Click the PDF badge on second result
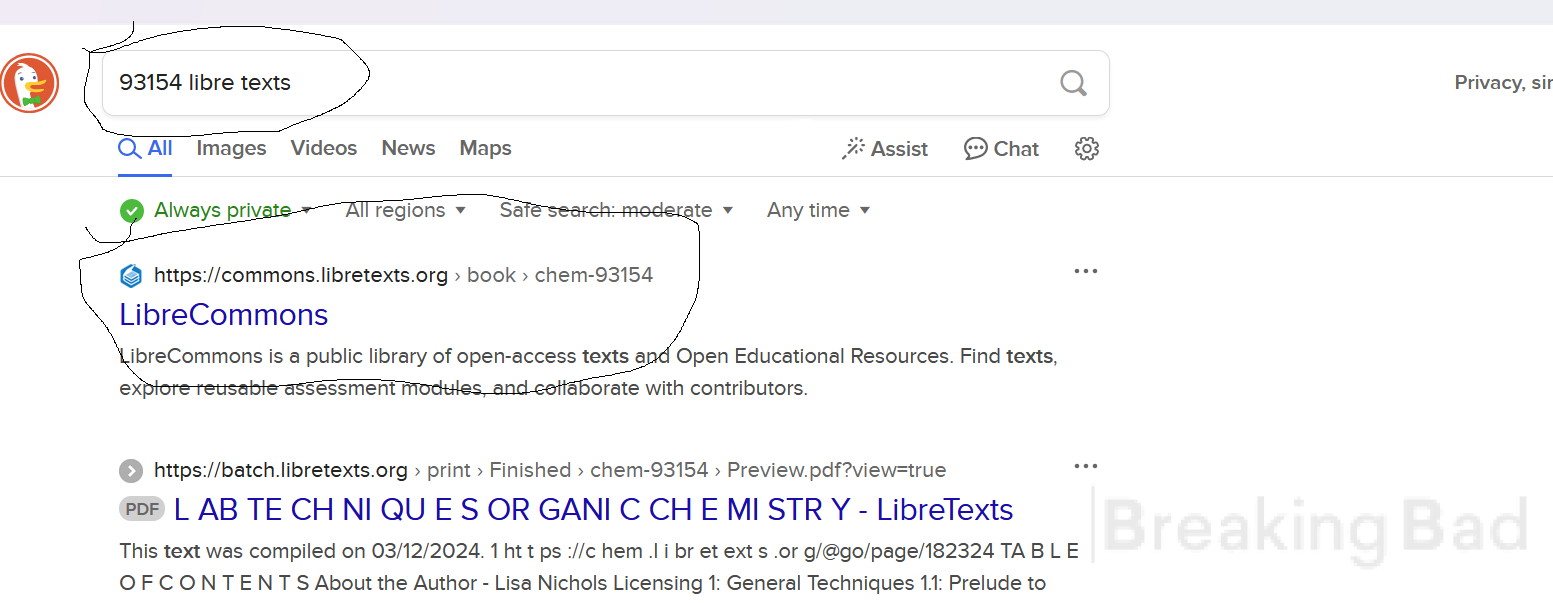This screenshot has height=603, width=1553. pyautogui.click(x=142, y=509)
